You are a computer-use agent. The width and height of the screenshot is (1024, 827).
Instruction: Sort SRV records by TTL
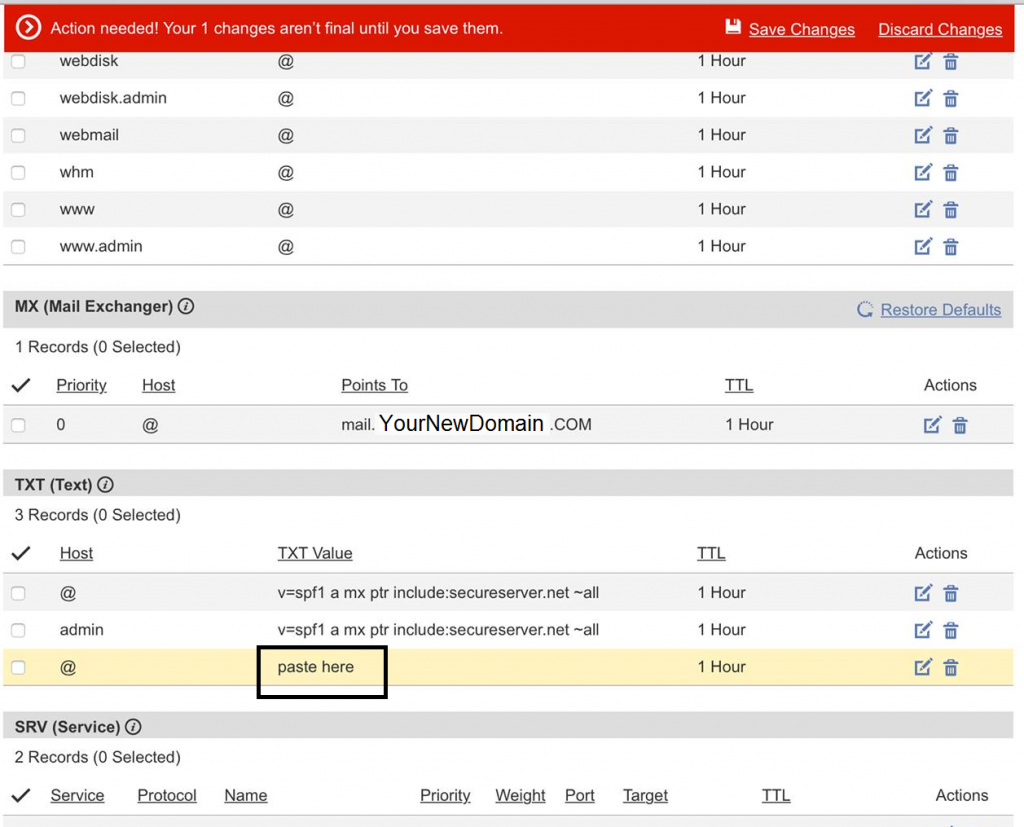click(x=776, y=796)
